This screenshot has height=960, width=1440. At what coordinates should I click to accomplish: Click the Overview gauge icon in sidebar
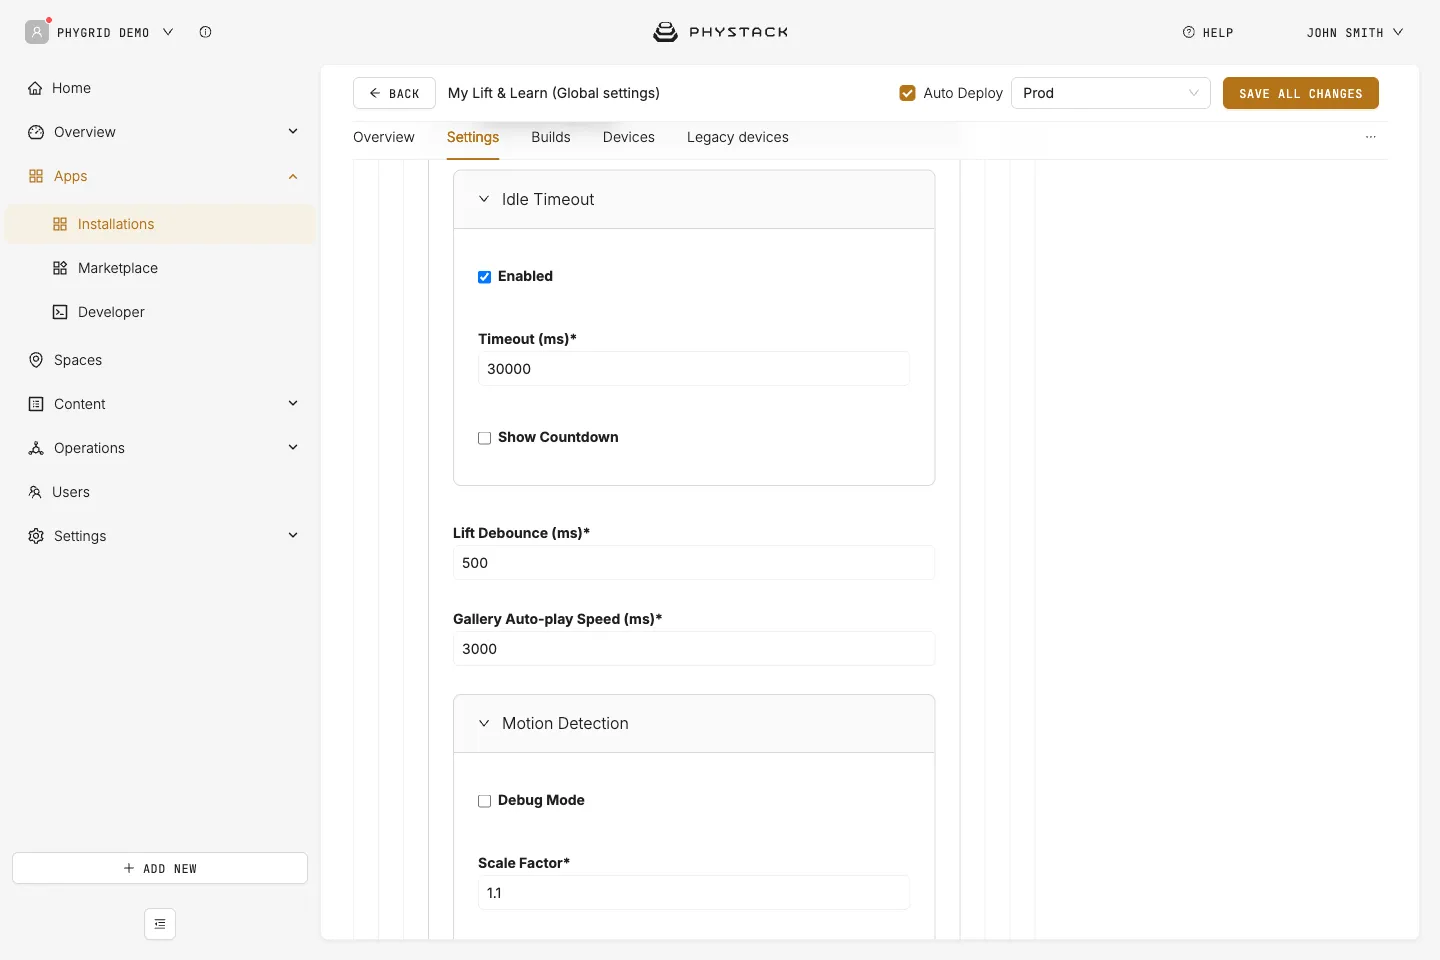pyautogui.click(x=36, y=132)
